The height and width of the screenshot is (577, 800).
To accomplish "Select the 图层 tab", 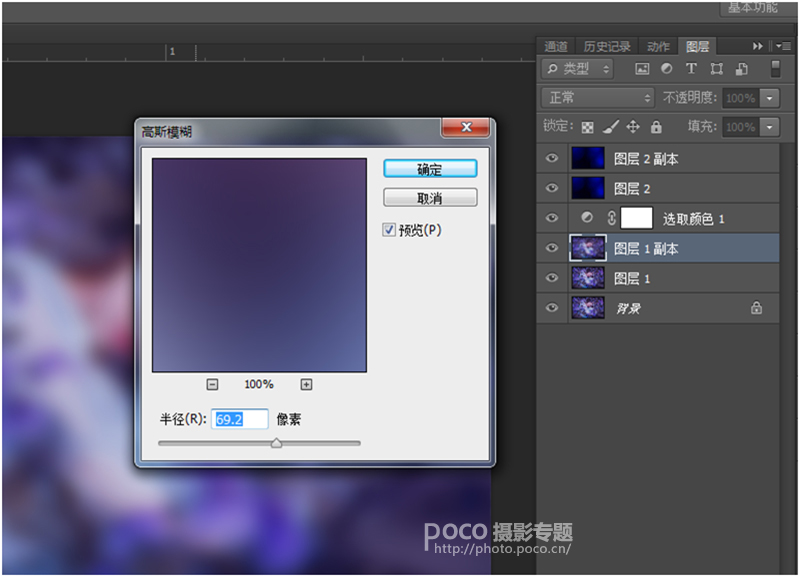I will [x=697, y=47].
